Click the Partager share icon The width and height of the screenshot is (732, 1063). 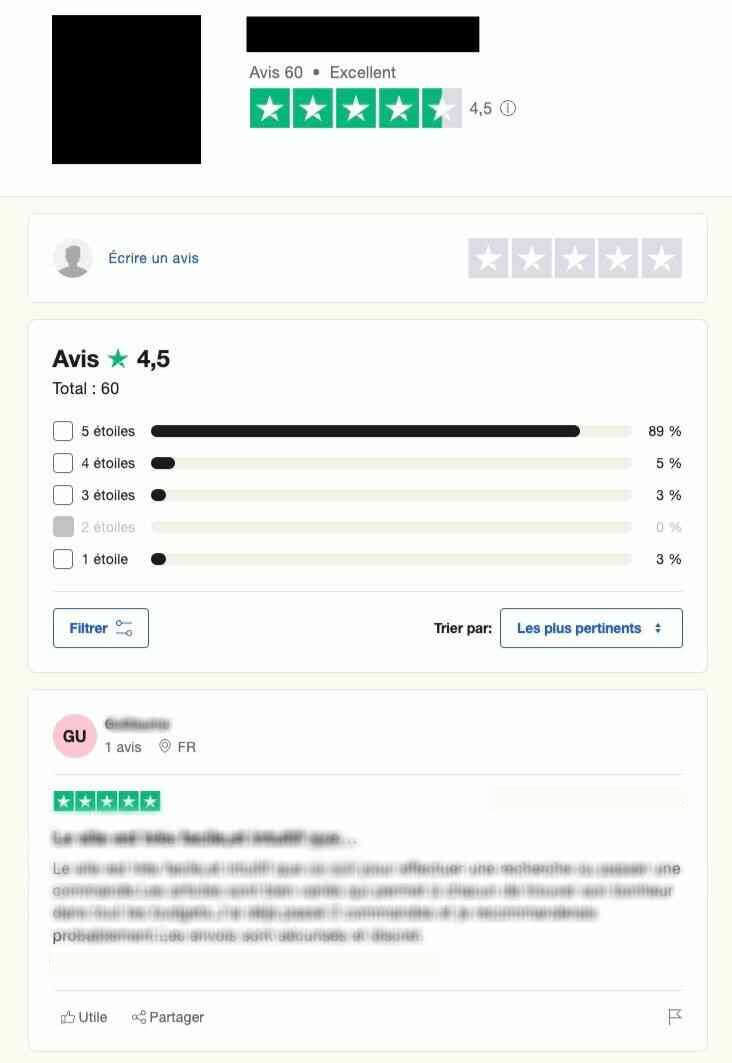(x=138, y=1017)
